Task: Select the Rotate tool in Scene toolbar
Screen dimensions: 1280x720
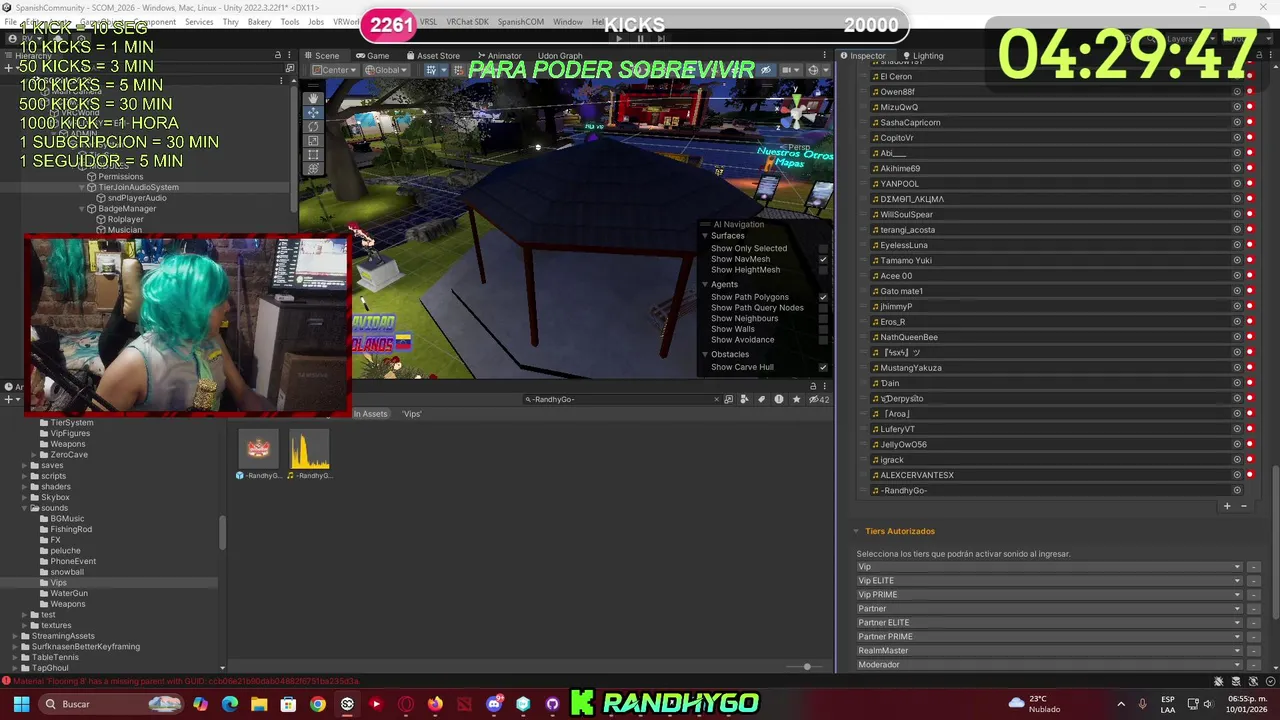Action: [x=313, y=126]
